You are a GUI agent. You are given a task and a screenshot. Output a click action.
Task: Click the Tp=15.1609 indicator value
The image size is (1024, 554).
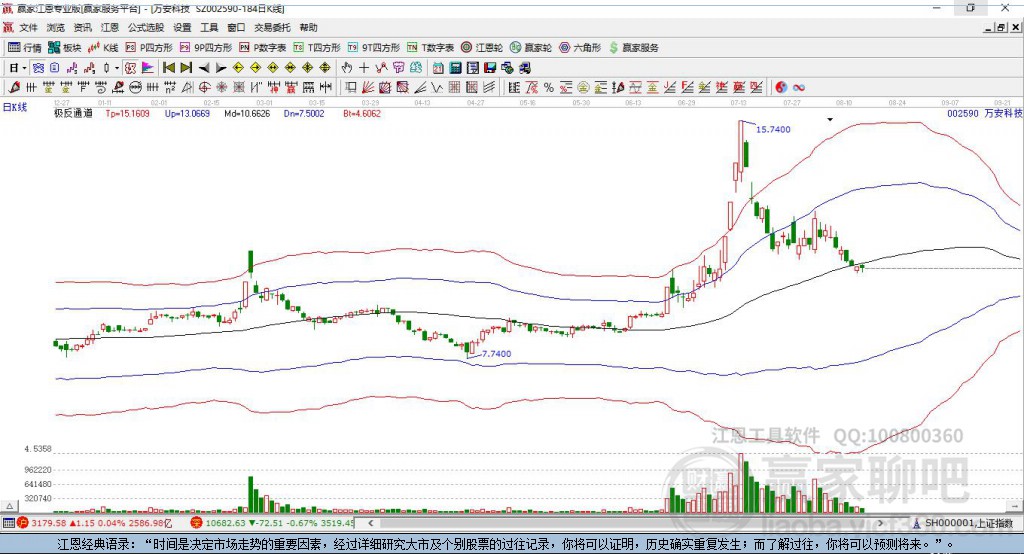(x=127, y=114)
